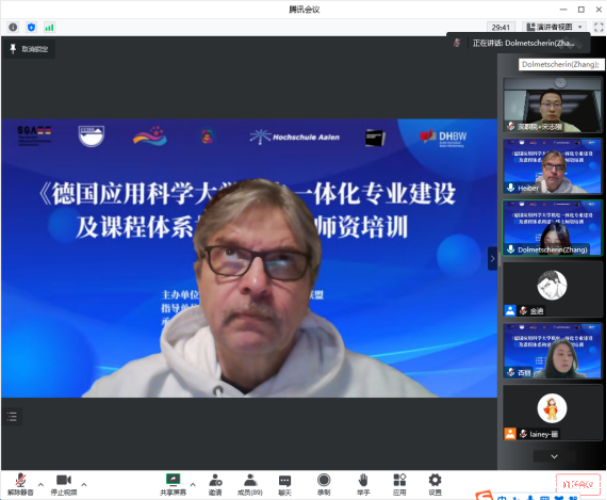Screen dimensions: 607x500
Task: Collapse the participant video sidebar
Action: [491, 258]
